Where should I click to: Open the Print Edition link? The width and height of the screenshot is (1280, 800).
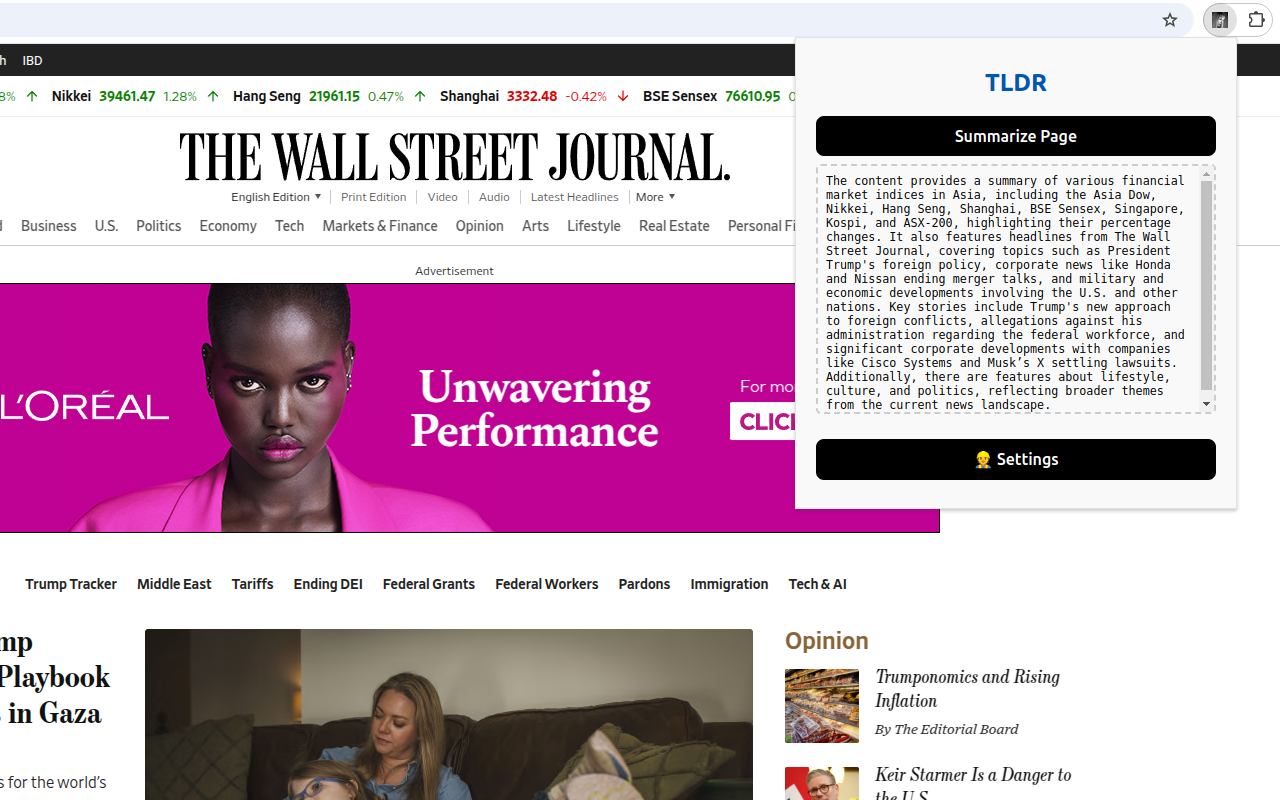point(374,197)
